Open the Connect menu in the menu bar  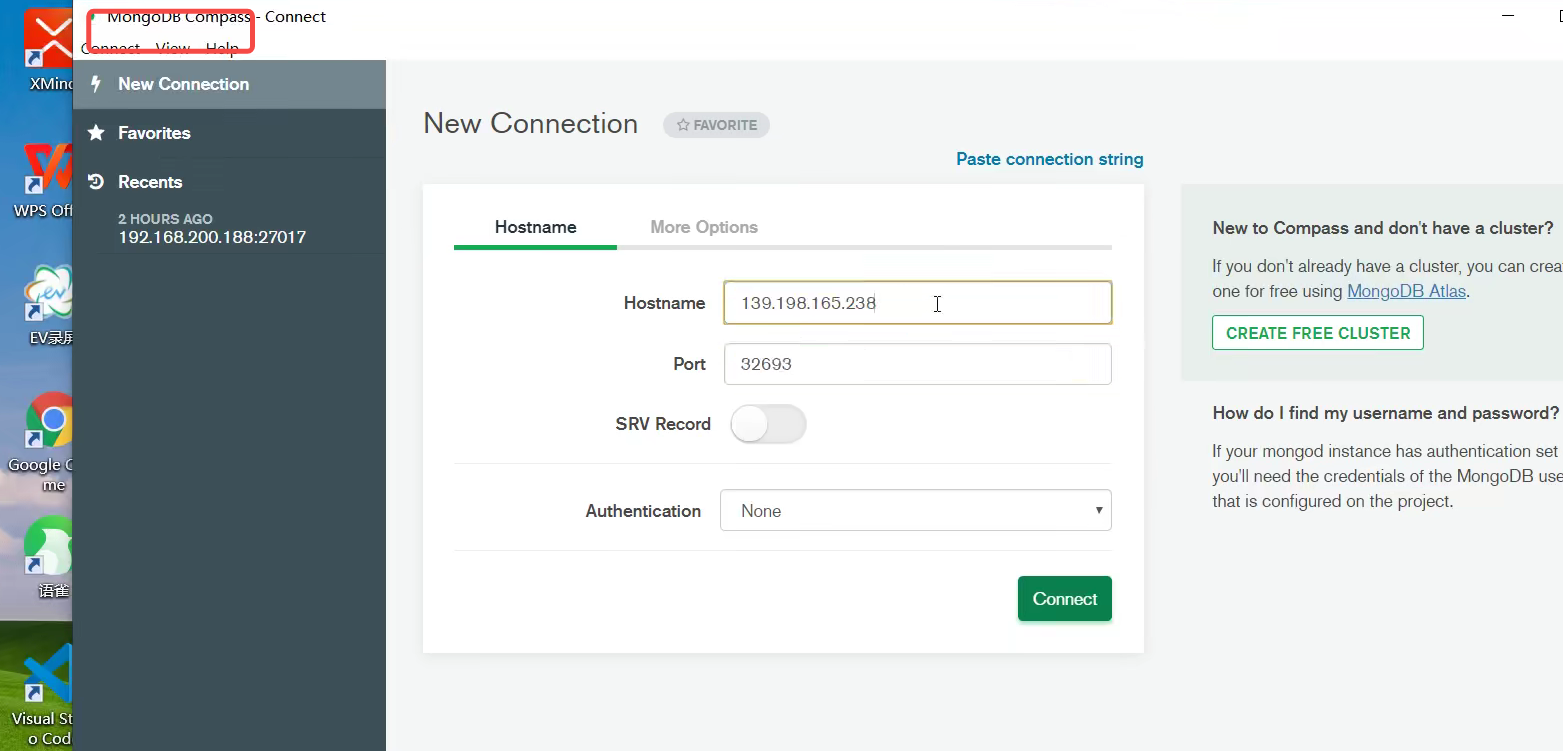click(111, 48)
